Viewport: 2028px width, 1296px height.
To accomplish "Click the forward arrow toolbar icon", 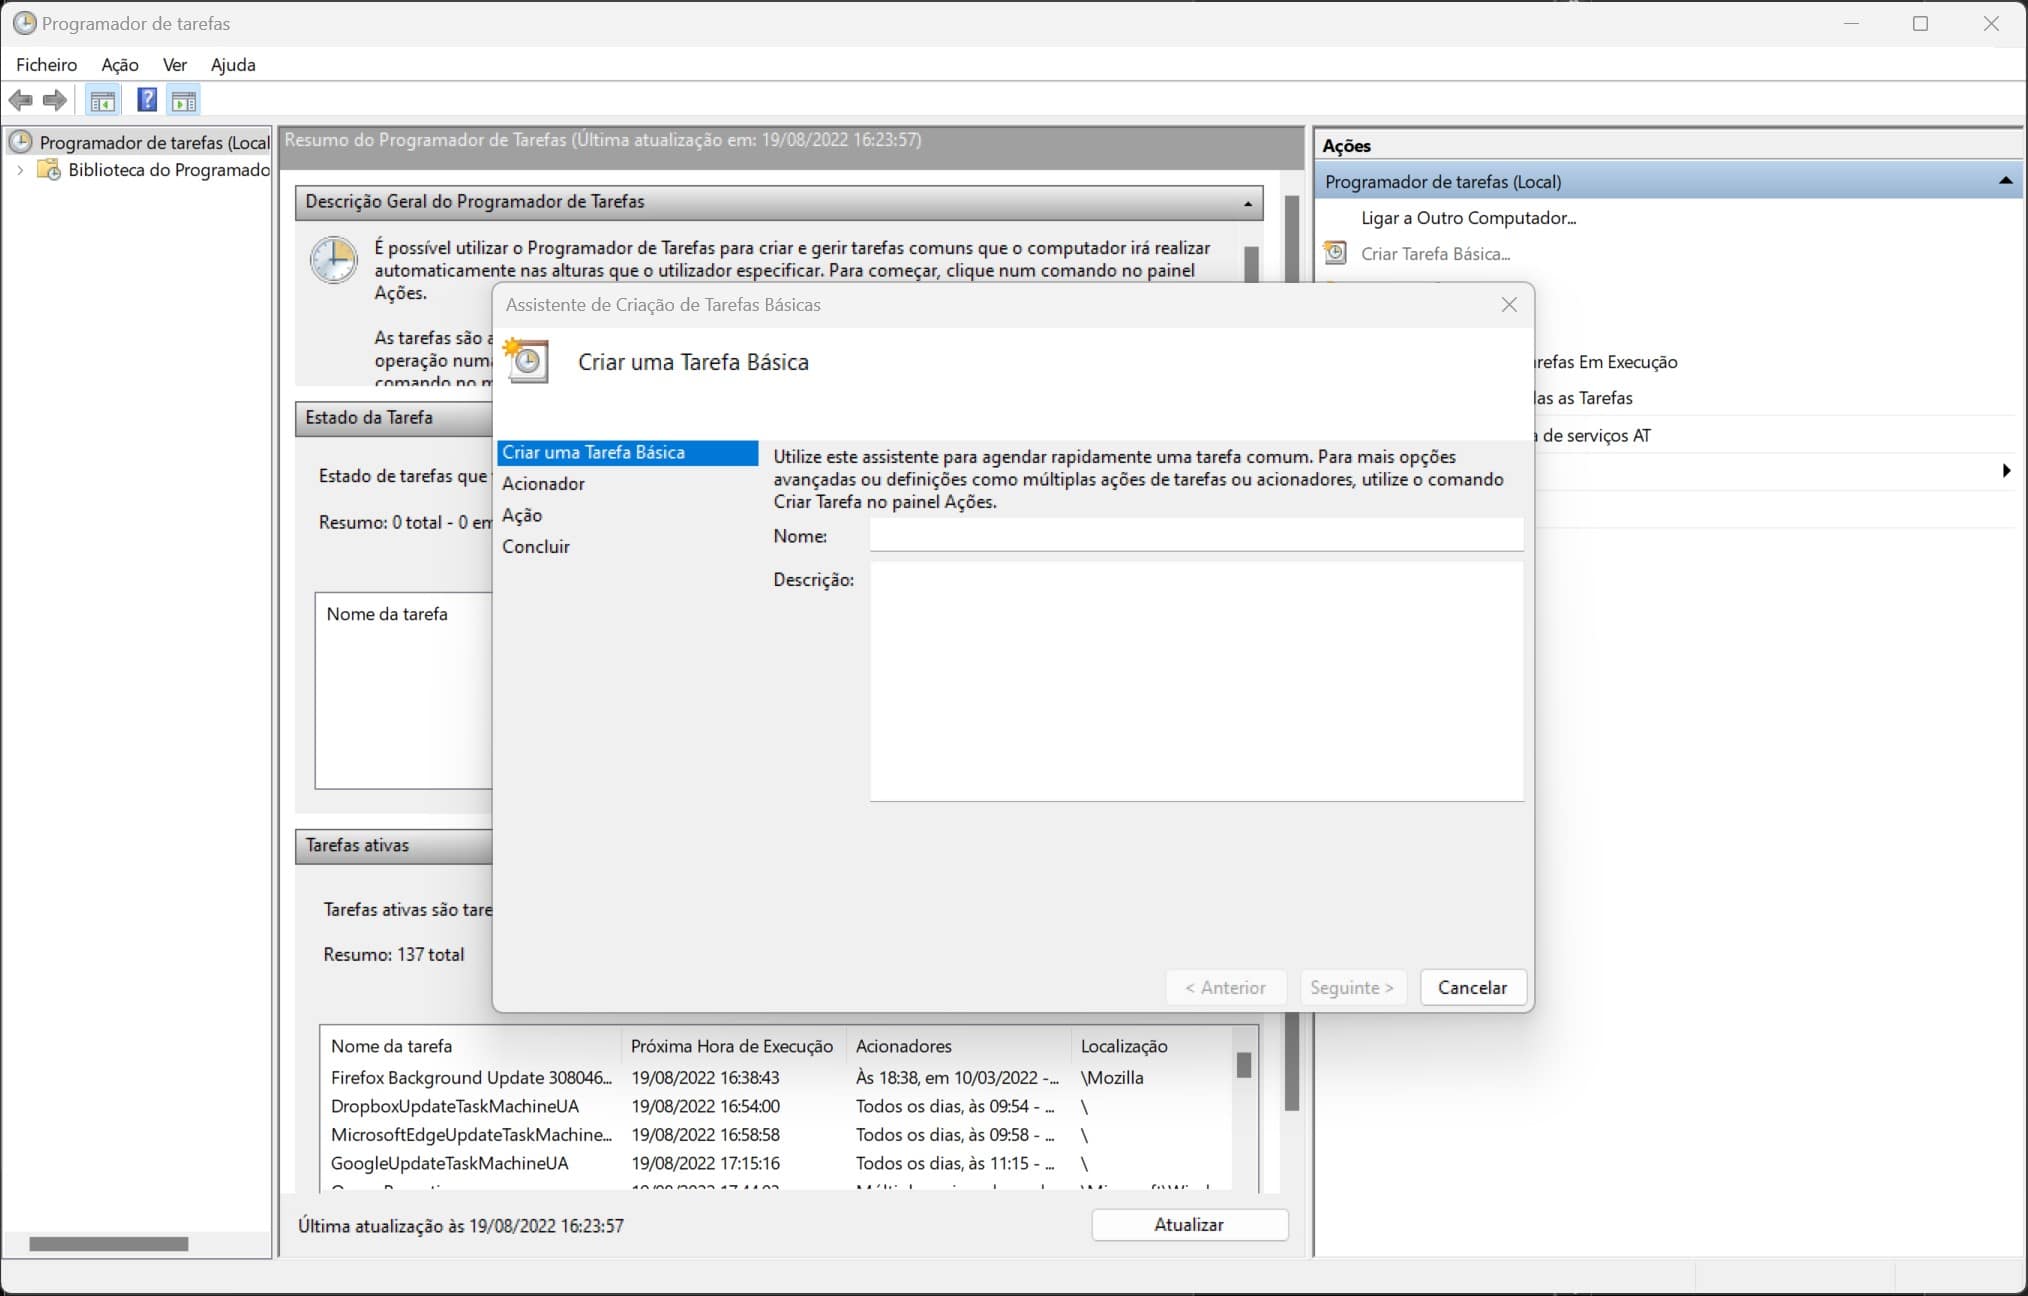I will 55,100.
